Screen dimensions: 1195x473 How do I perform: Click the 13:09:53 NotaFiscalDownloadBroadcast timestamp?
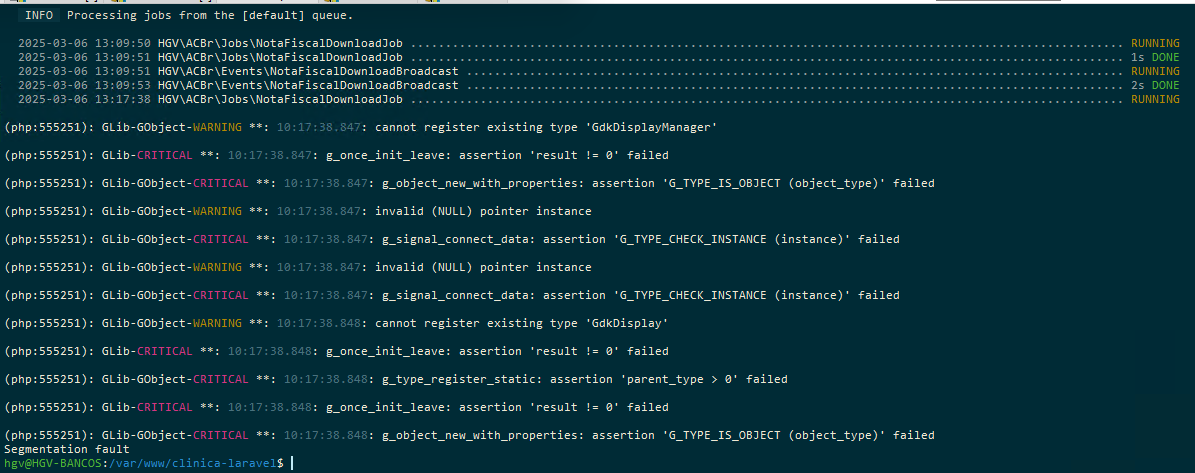(x=85, y=85)
